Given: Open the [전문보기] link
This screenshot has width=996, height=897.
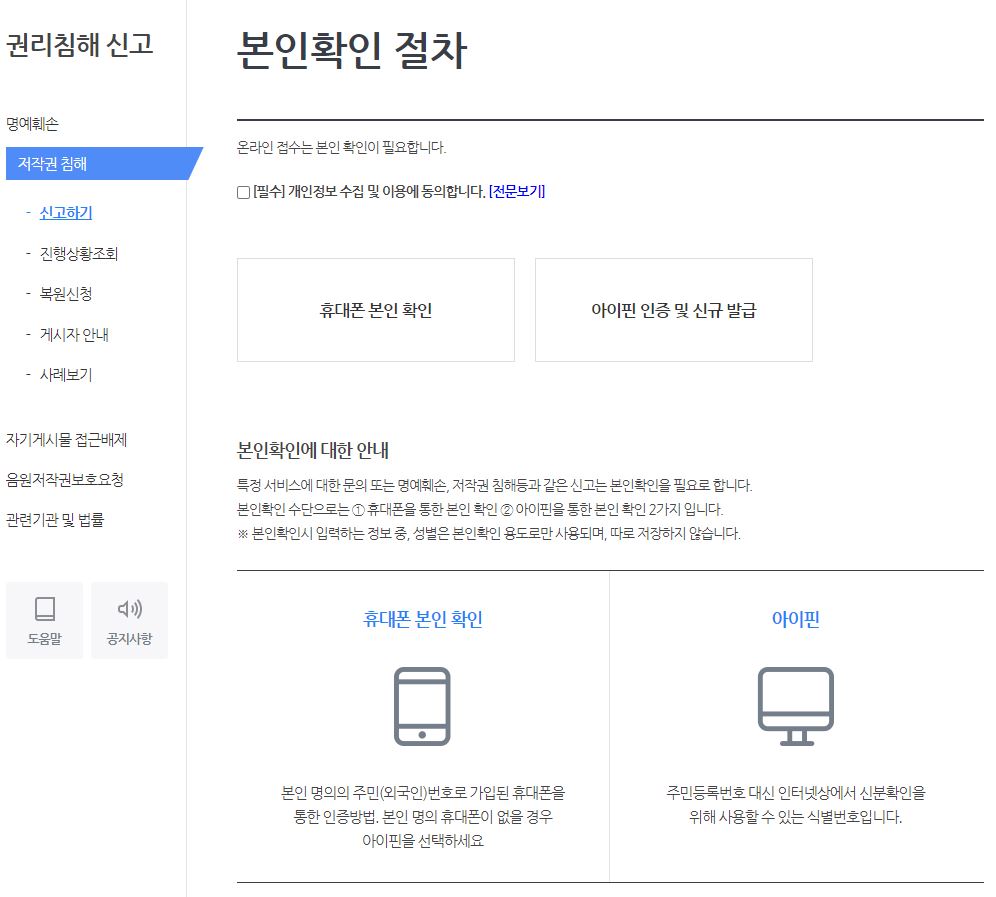Looking at the screenshot, I should (x=516, y=191).
